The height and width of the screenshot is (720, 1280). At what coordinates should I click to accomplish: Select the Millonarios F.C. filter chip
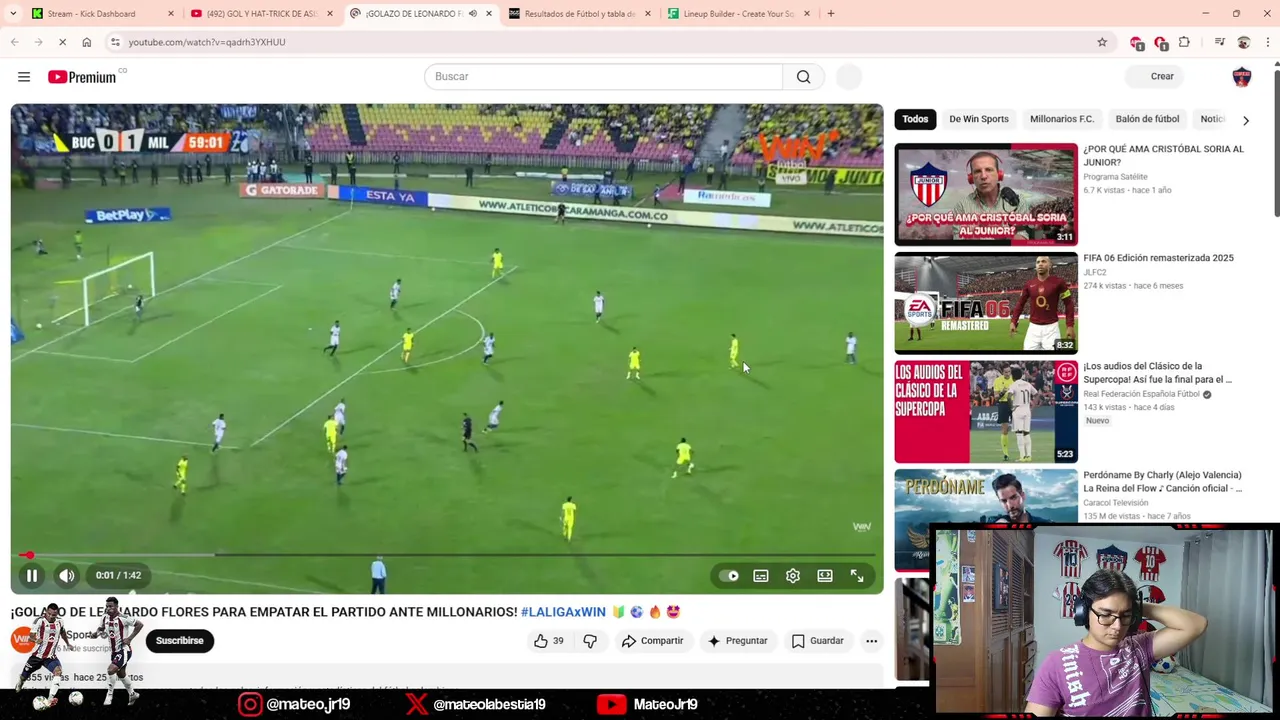[x=1061, y=119]
